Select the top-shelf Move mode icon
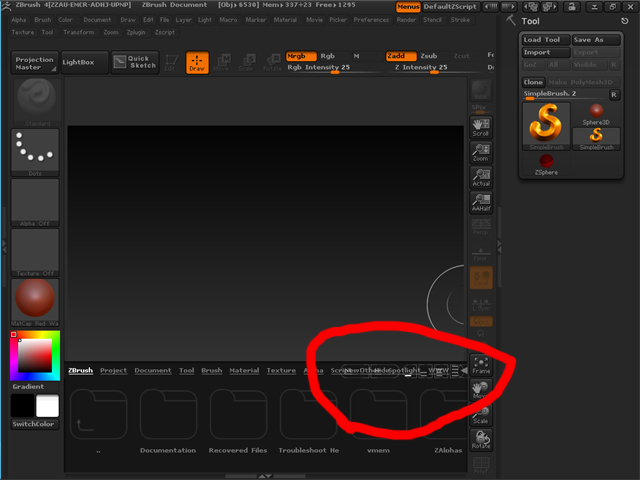 tap(222, 62)
